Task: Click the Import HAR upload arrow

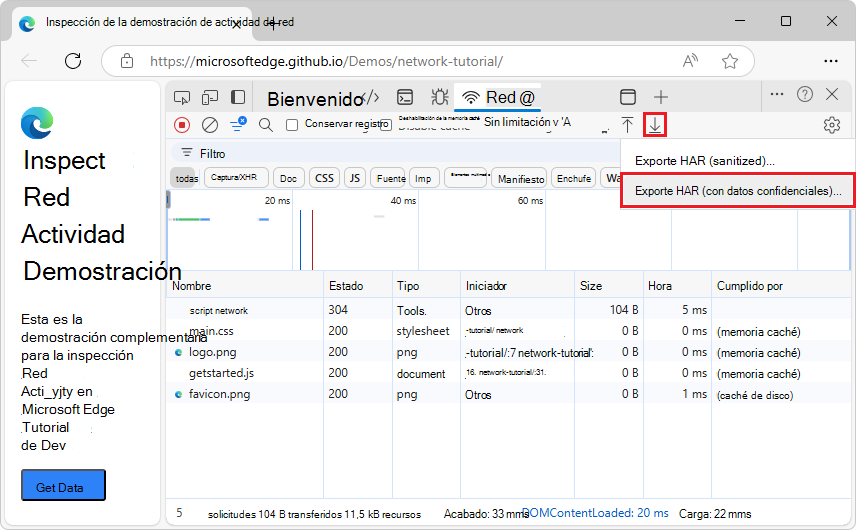Action: [627, 125]
